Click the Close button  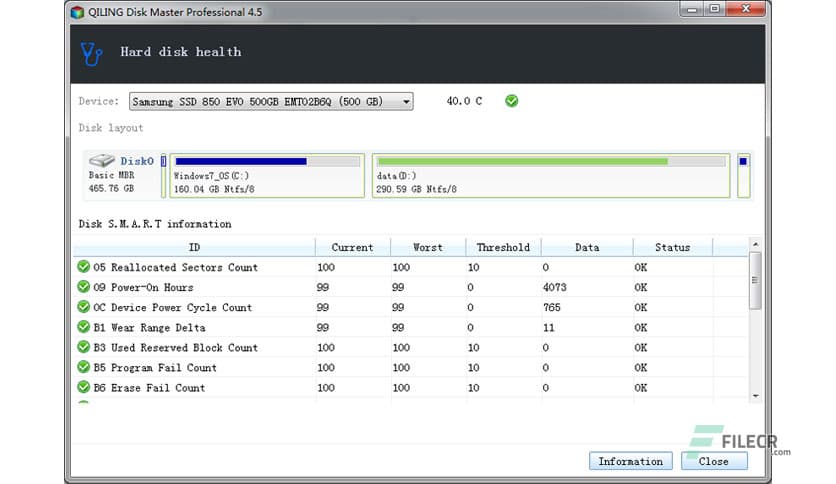[714, 461]
